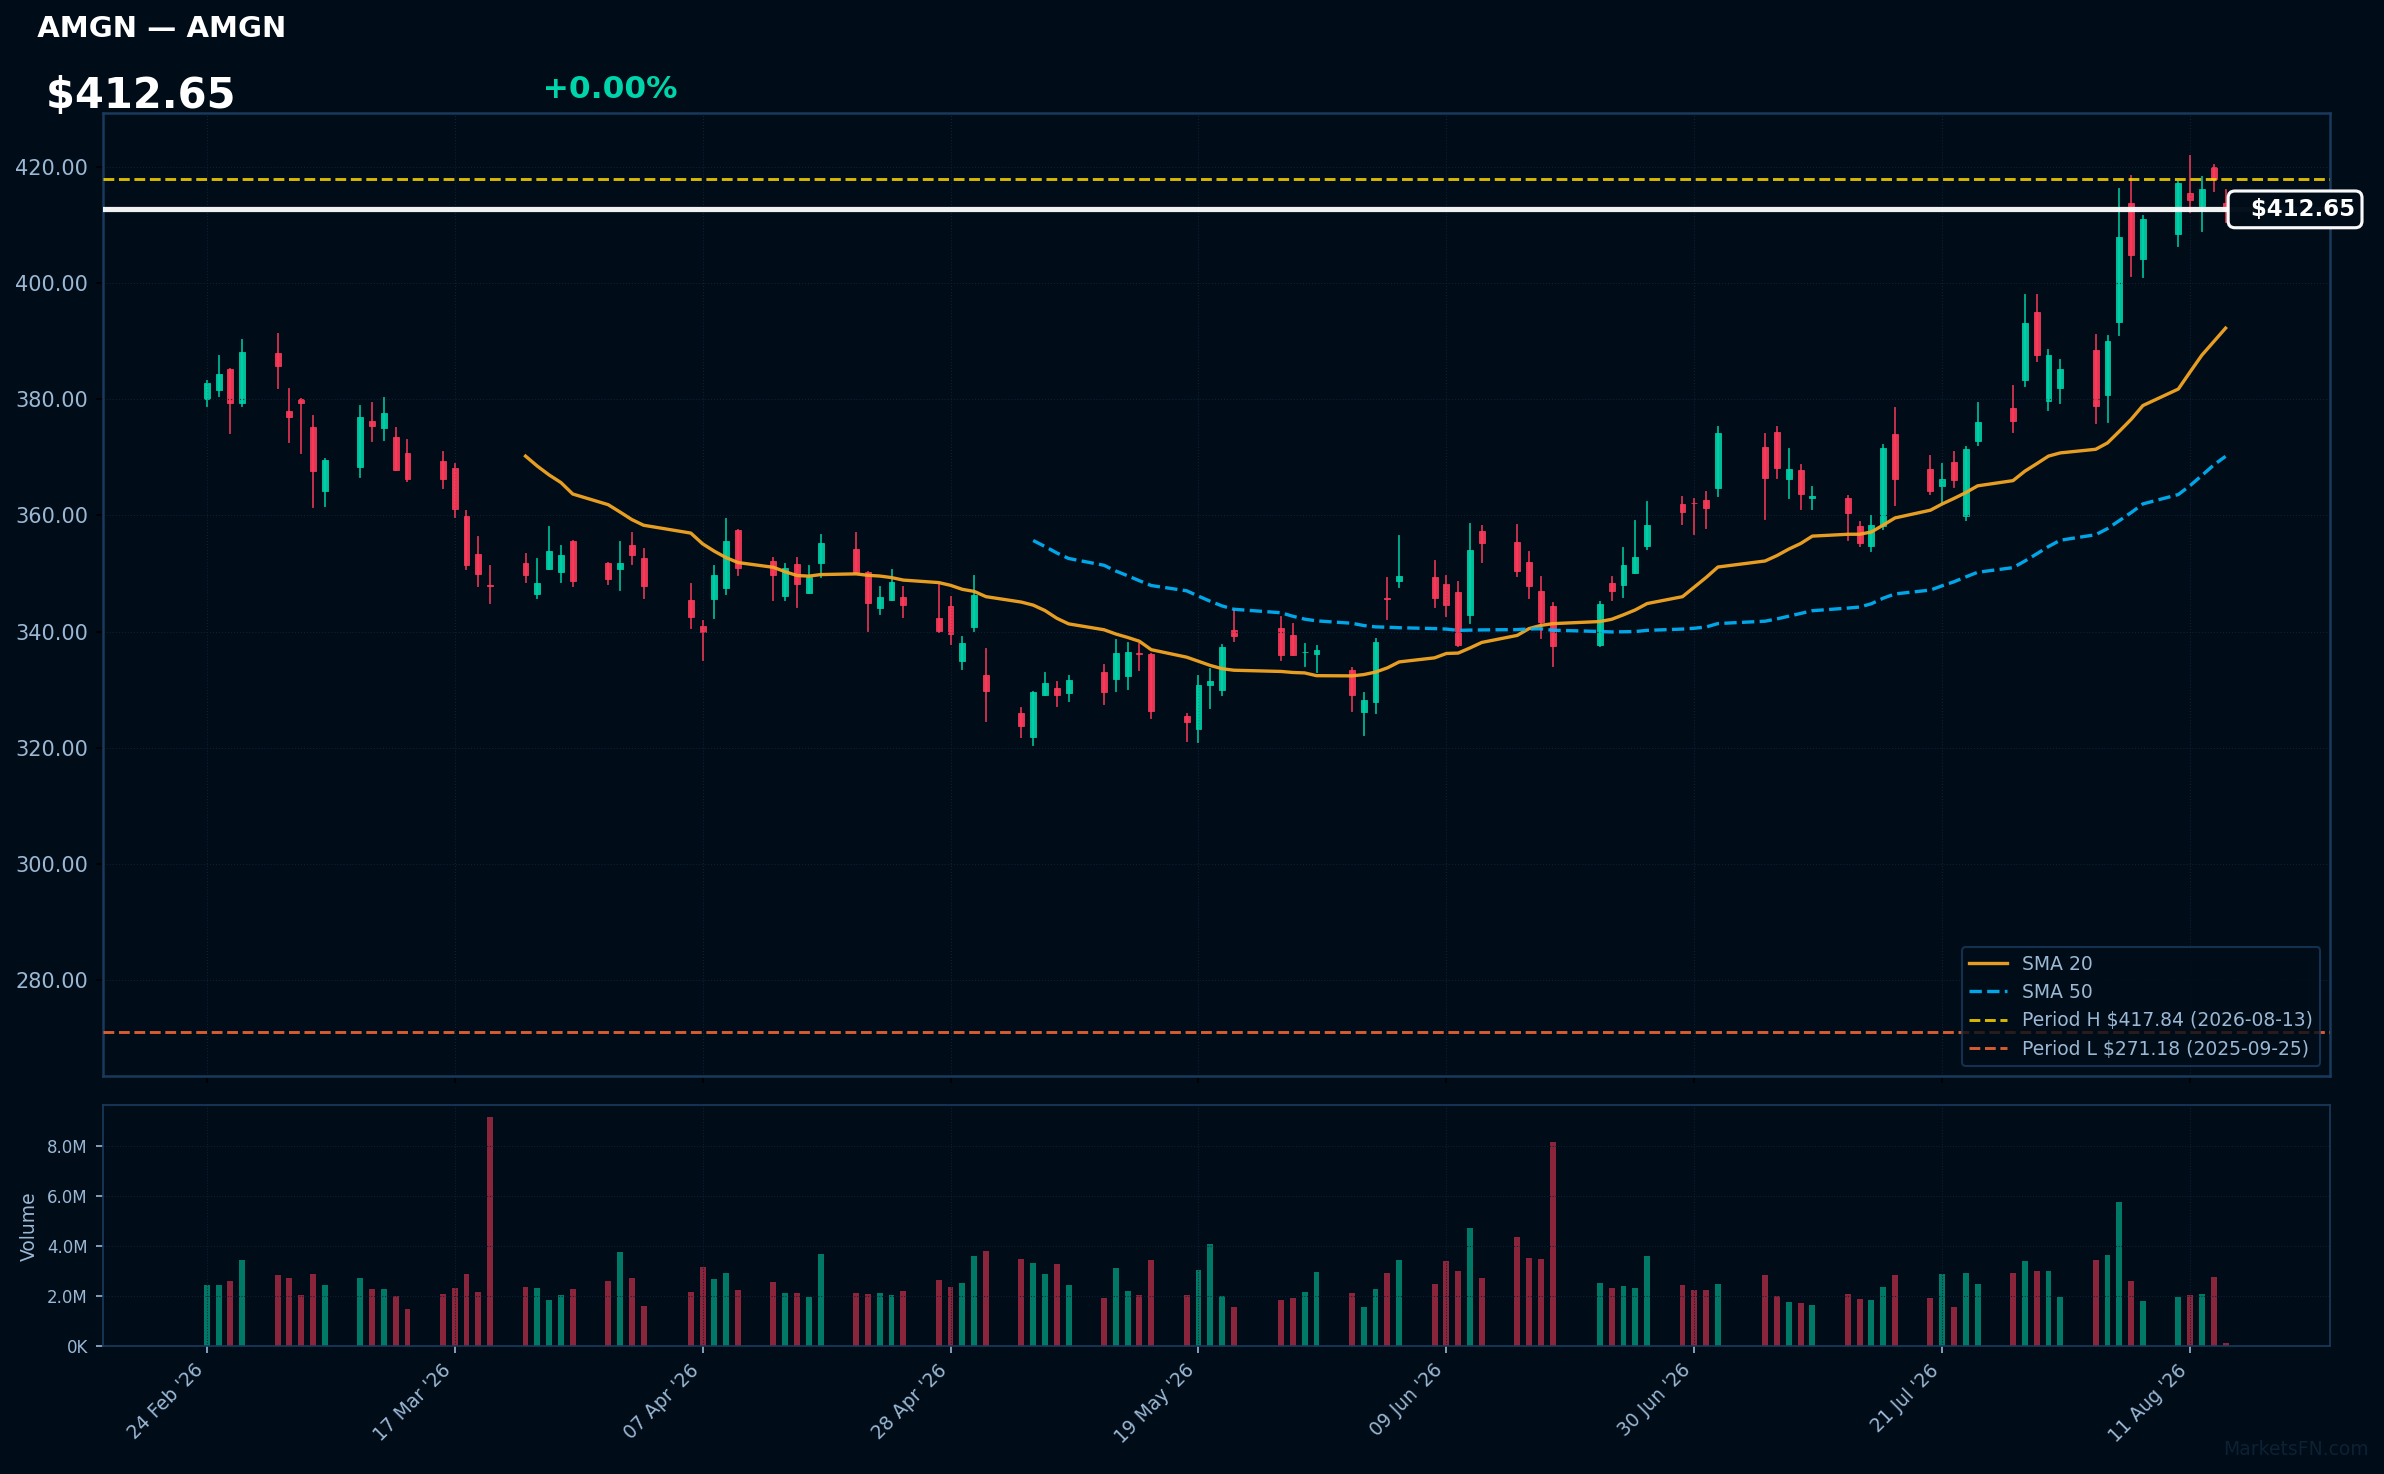Click the 07 Apr '26 date label
Viewport: 2384px width, 1474px height.
click(x=661, y=1401)
